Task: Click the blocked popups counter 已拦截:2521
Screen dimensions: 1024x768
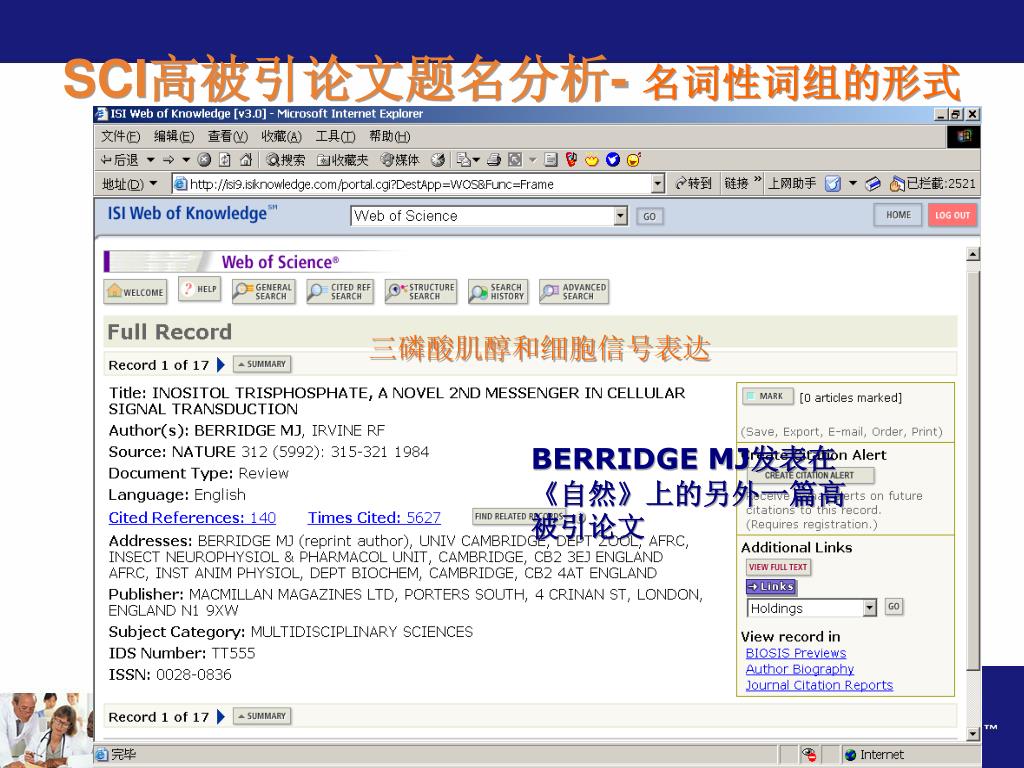Action: (x=933, y=184)
